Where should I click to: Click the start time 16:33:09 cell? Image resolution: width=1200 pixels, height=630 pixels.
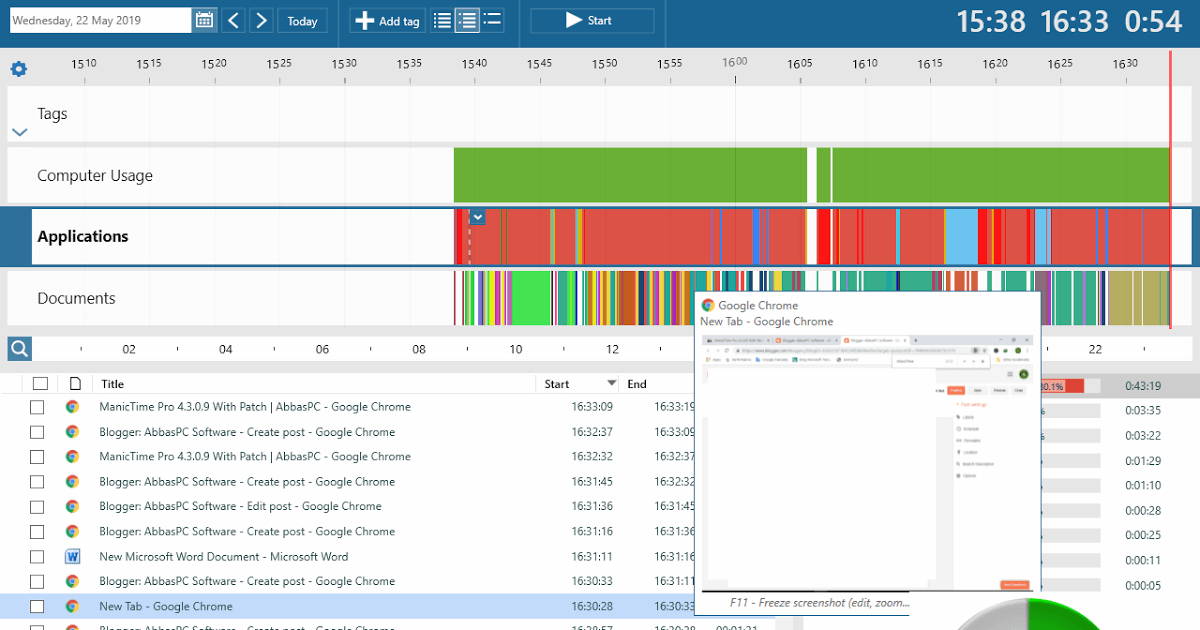592,407
